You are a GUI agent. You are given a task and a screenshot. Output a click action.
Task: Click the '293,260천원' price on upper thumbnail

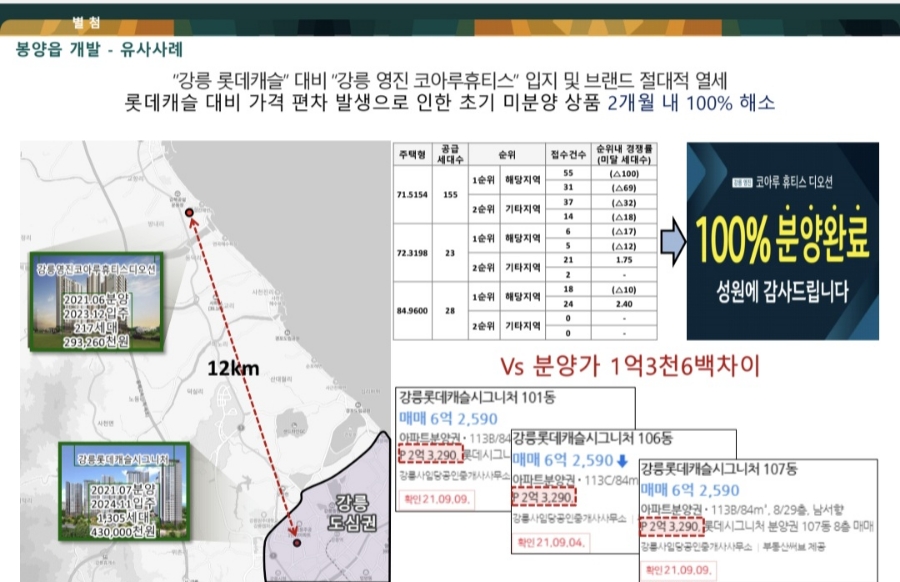coord(96,342)
